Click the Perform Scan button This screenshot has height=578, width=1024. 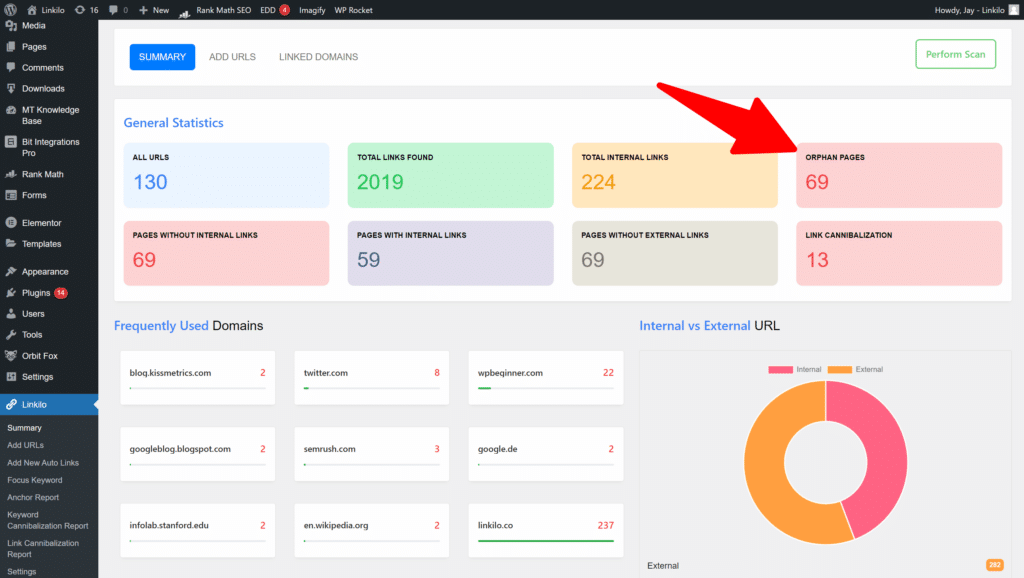955,54
